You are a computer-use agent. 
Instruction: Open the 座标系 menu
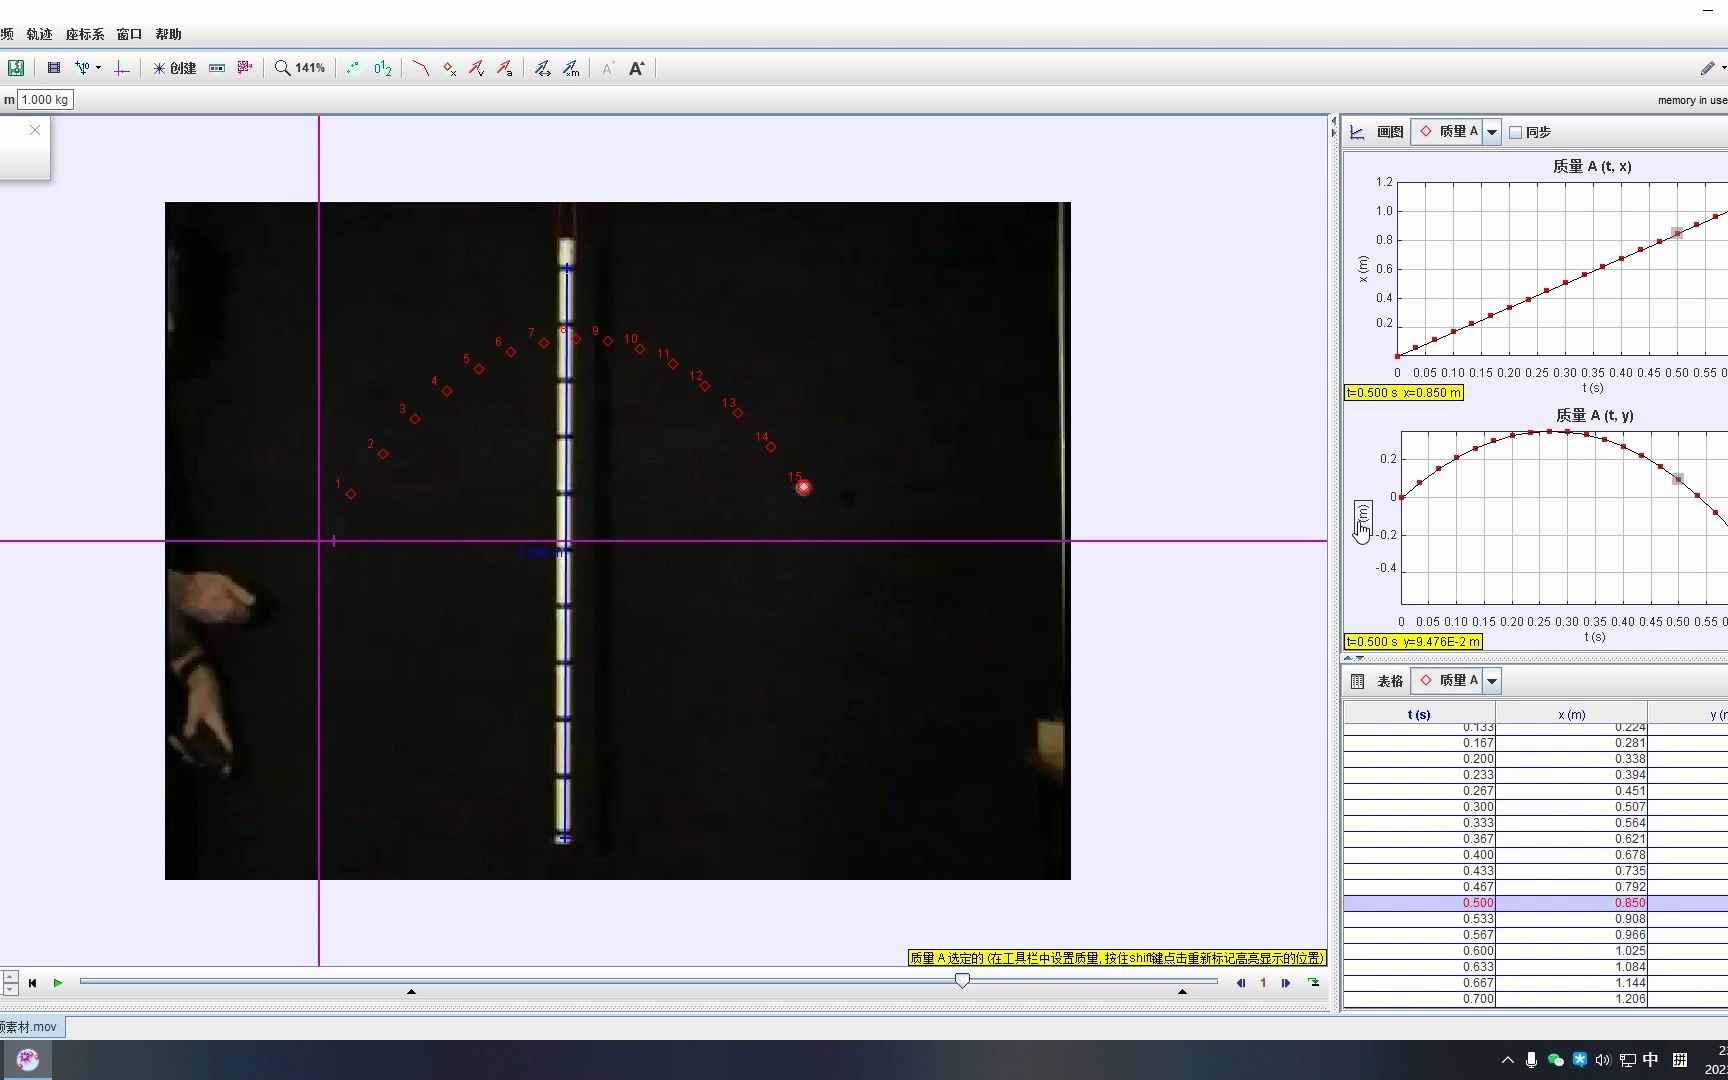click(x=85, y=34)
